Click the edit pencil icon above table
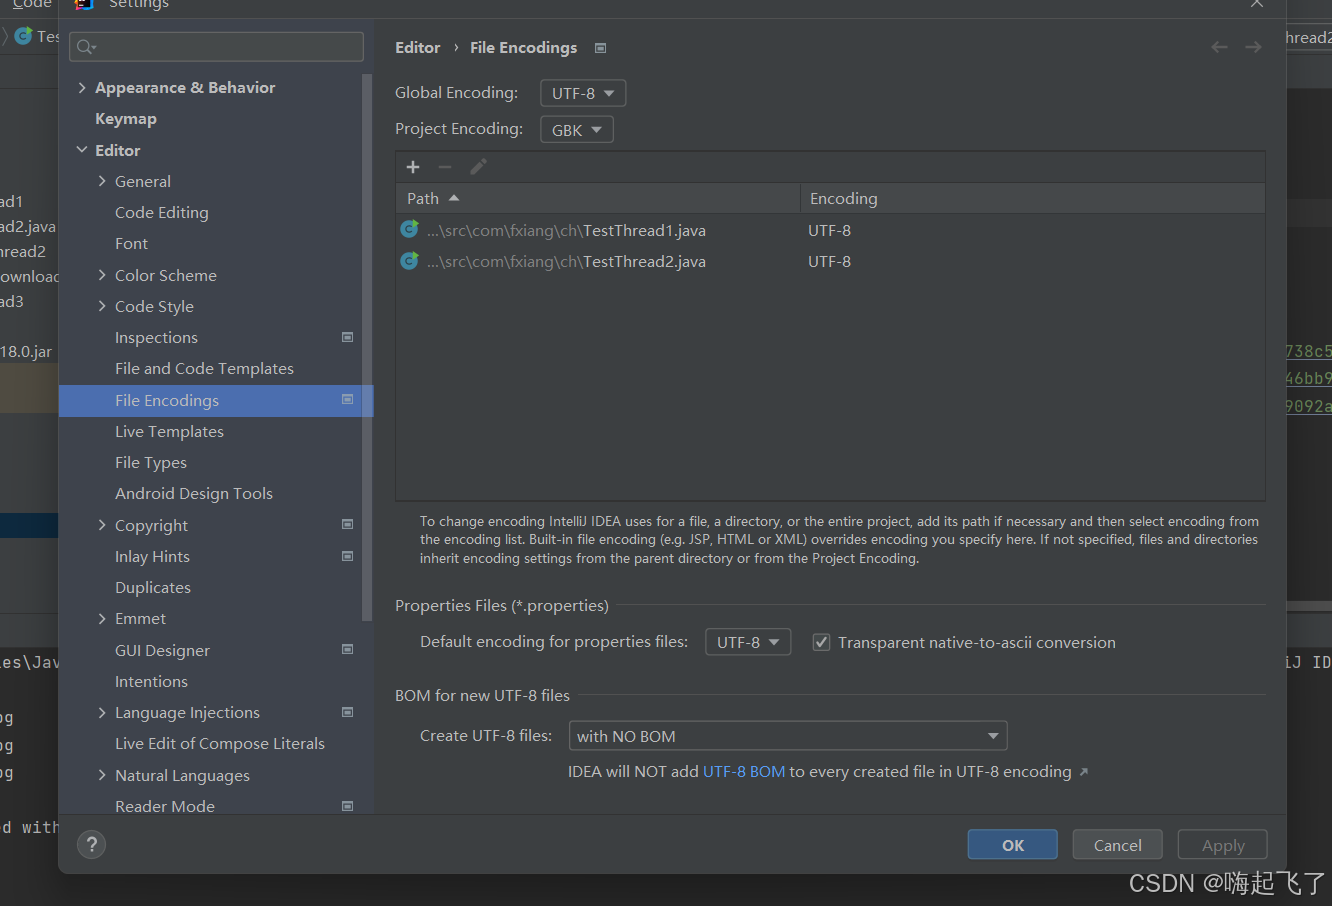Screen dimensions: 1332x906 [x=478, y=167]
